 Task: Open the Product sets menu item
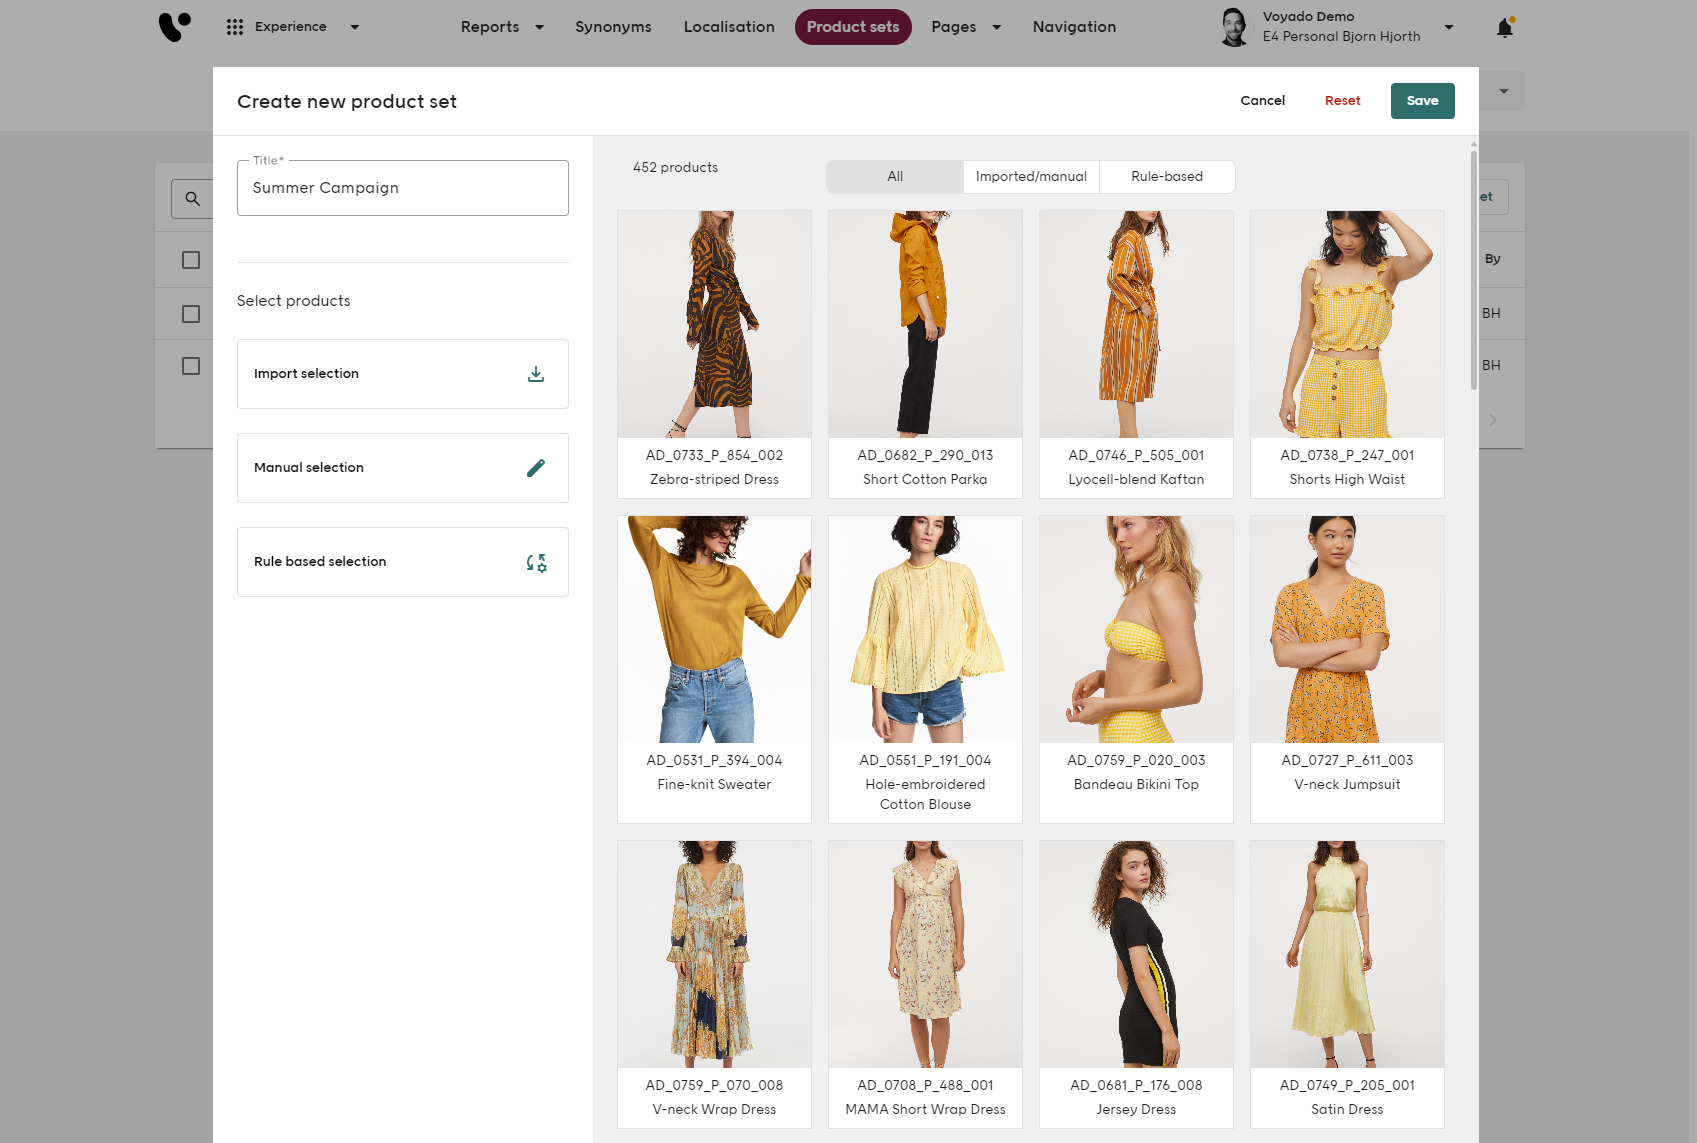click(x=853, y=27)
